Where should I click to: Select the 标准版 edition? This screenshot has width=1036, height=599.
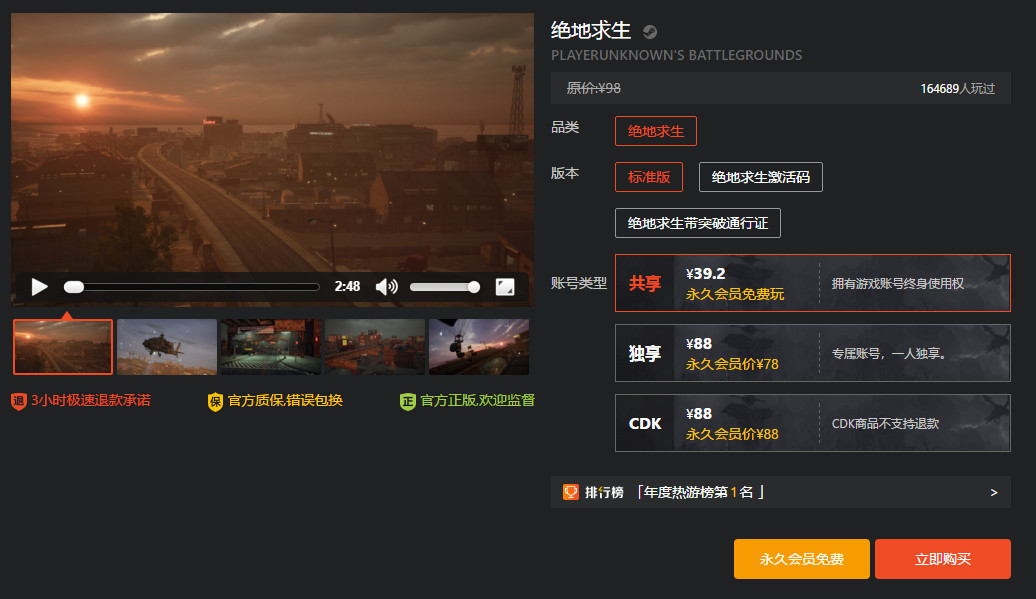pos(649,177)
